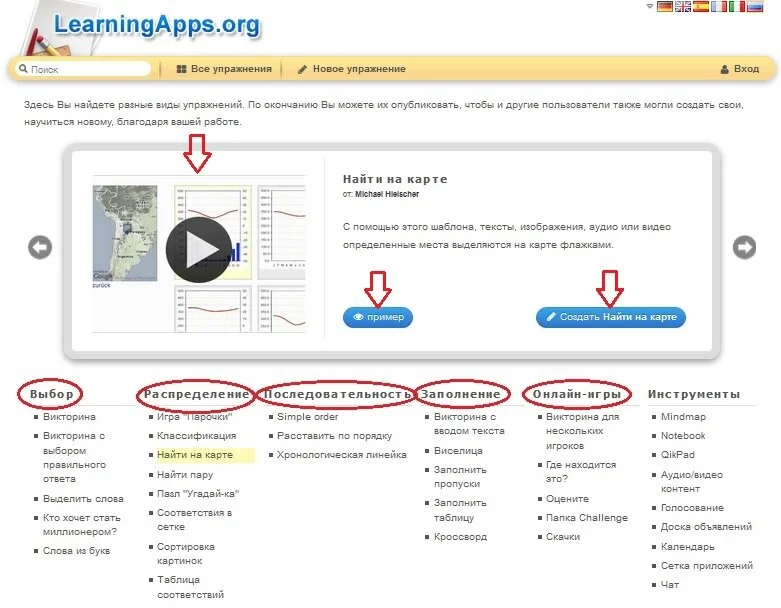Open Mindmap tool
The width and height of the screenshot is (781, 608).
pyautogui.click(x=683, y=417)
